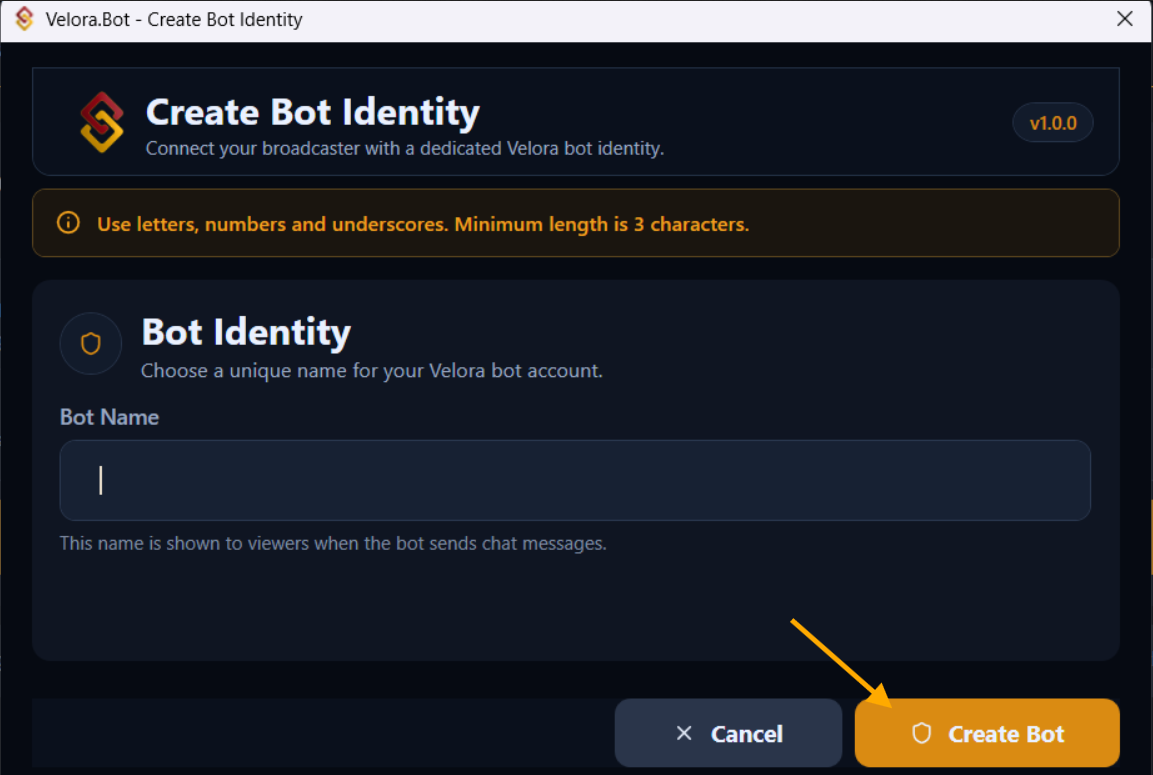Screen dimensions: 1153x775
Task: Close the Create Bot Identity window
Action: [x=1124, y=19]
